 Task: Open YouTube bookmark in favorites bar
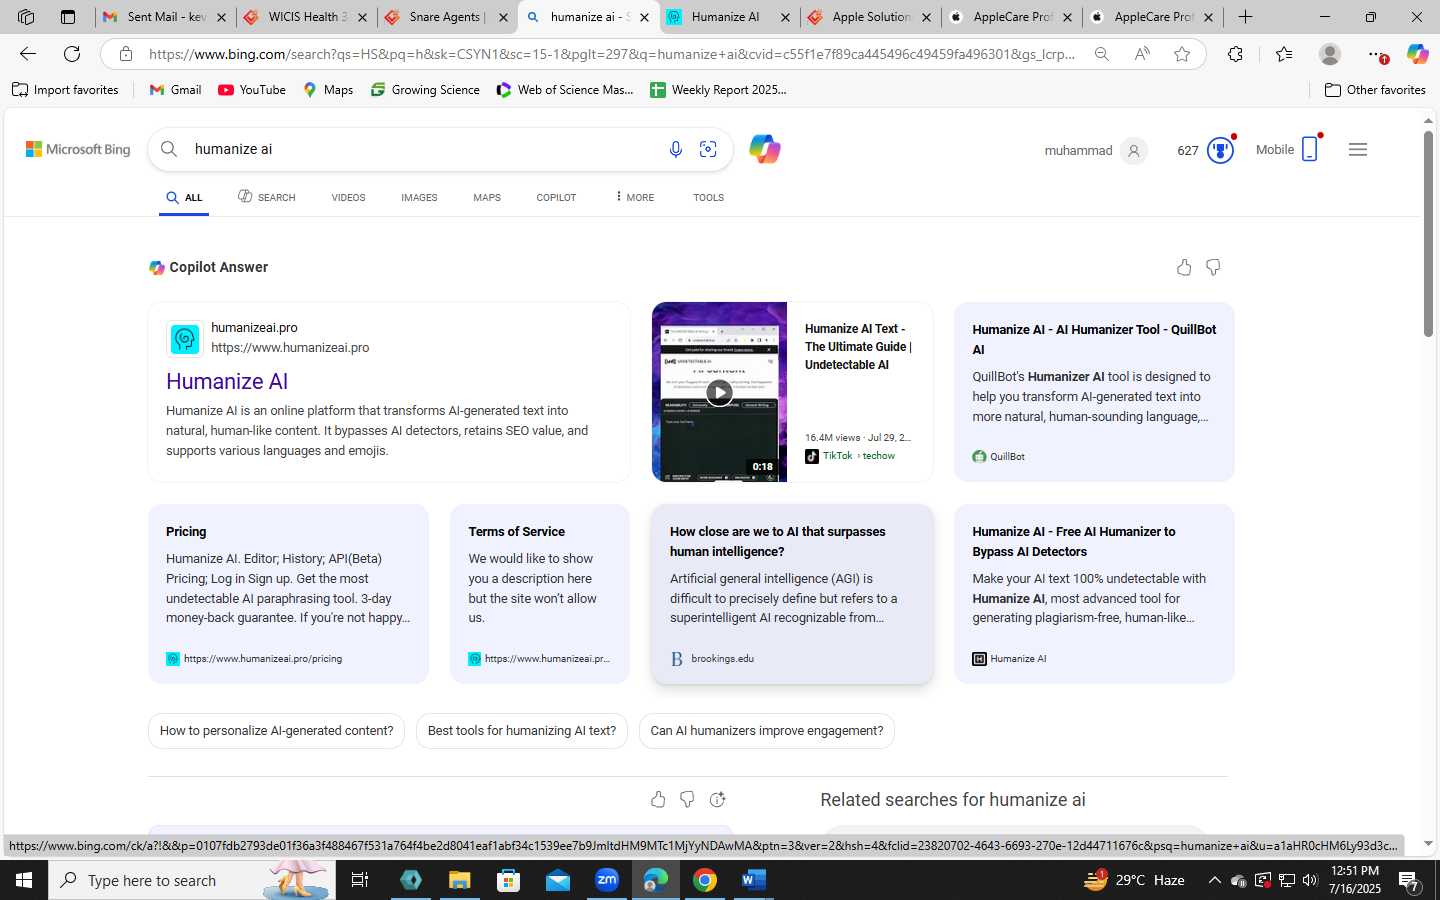(253, 90)
